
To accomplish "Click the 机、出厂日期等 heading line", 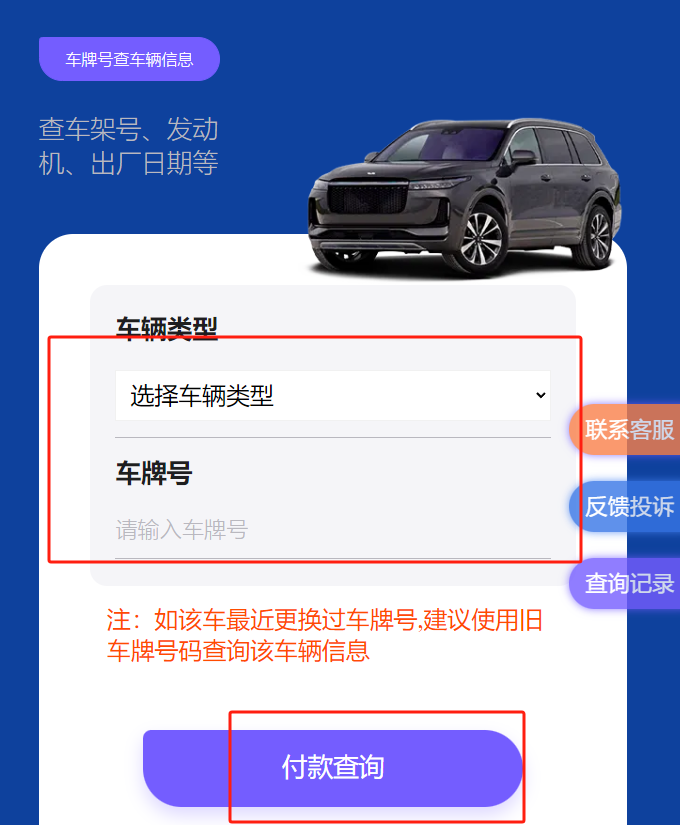I will click(x=128, y=163).
